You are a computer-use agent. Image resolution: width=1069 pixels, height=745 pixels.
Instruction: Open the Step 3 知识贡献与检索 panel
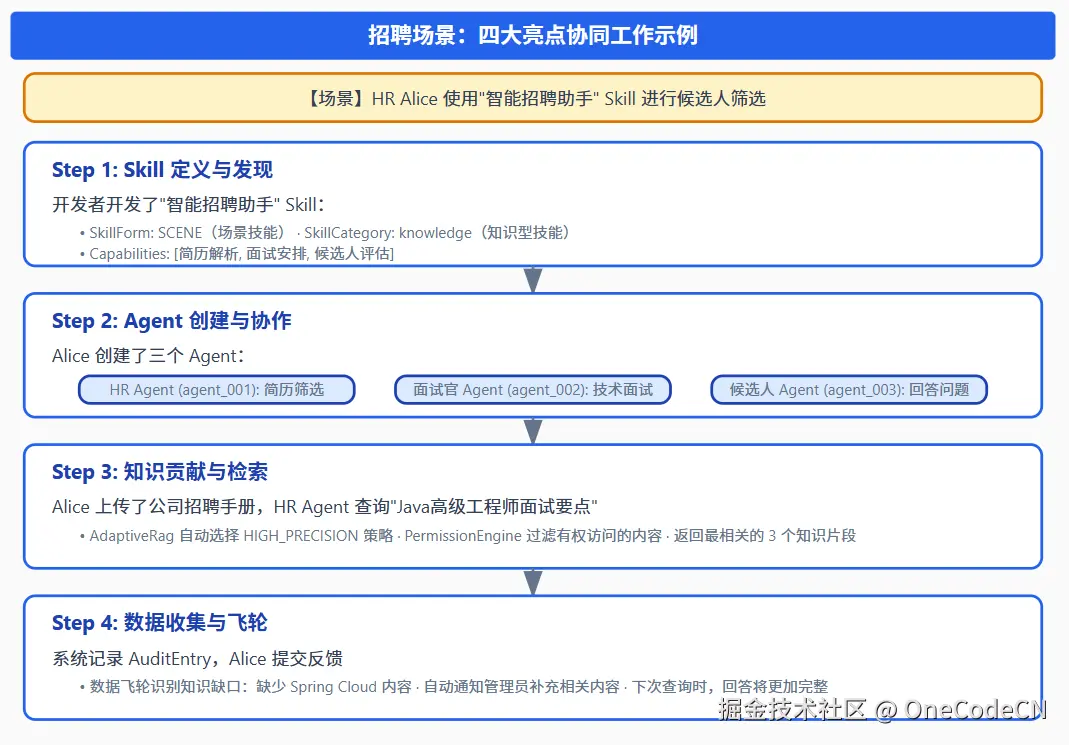(x=534, y=505)
